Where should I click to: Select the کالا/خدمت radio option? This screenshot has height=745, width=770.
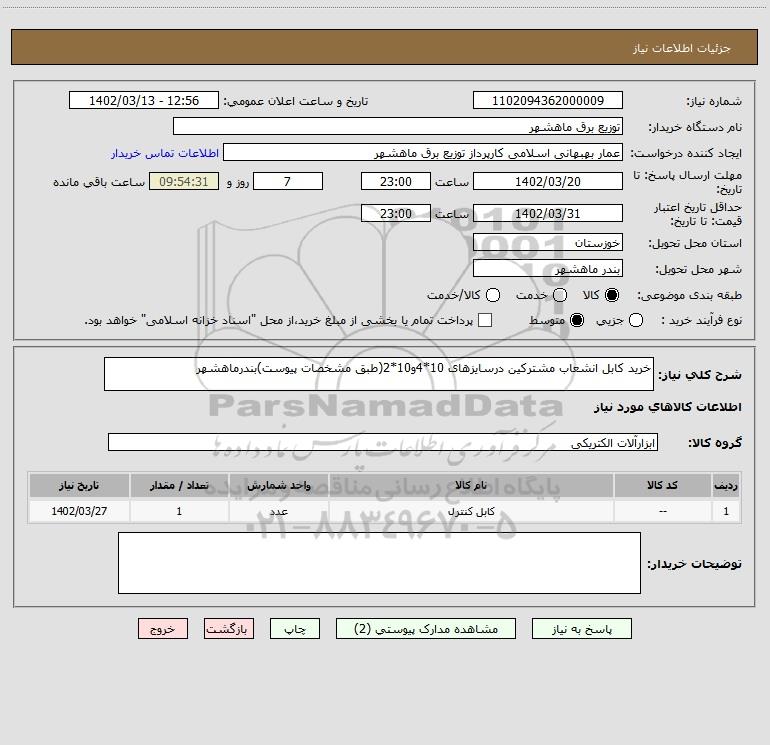tap(493, 295)
